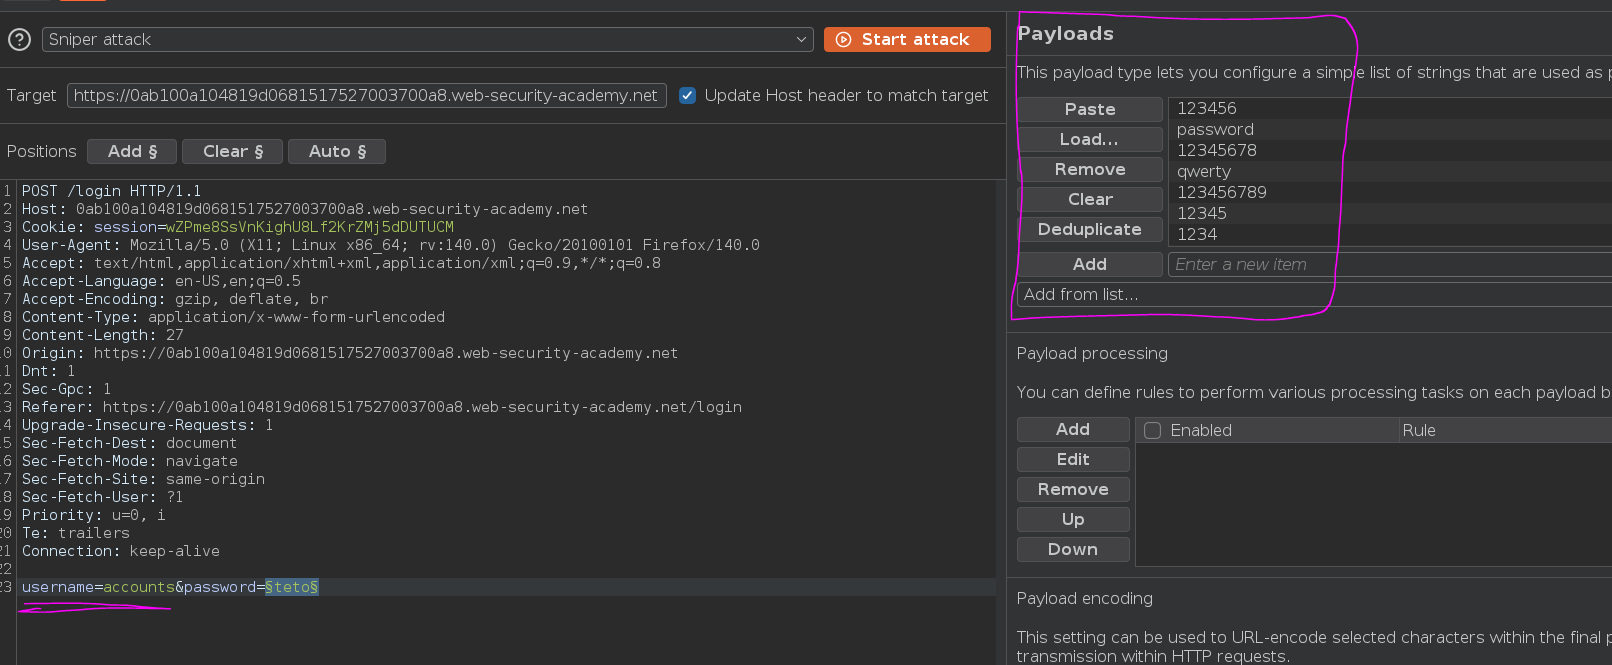Click Remove beside the payload list
This screenshot has height=665, width=1612.
click(1090, 170)
